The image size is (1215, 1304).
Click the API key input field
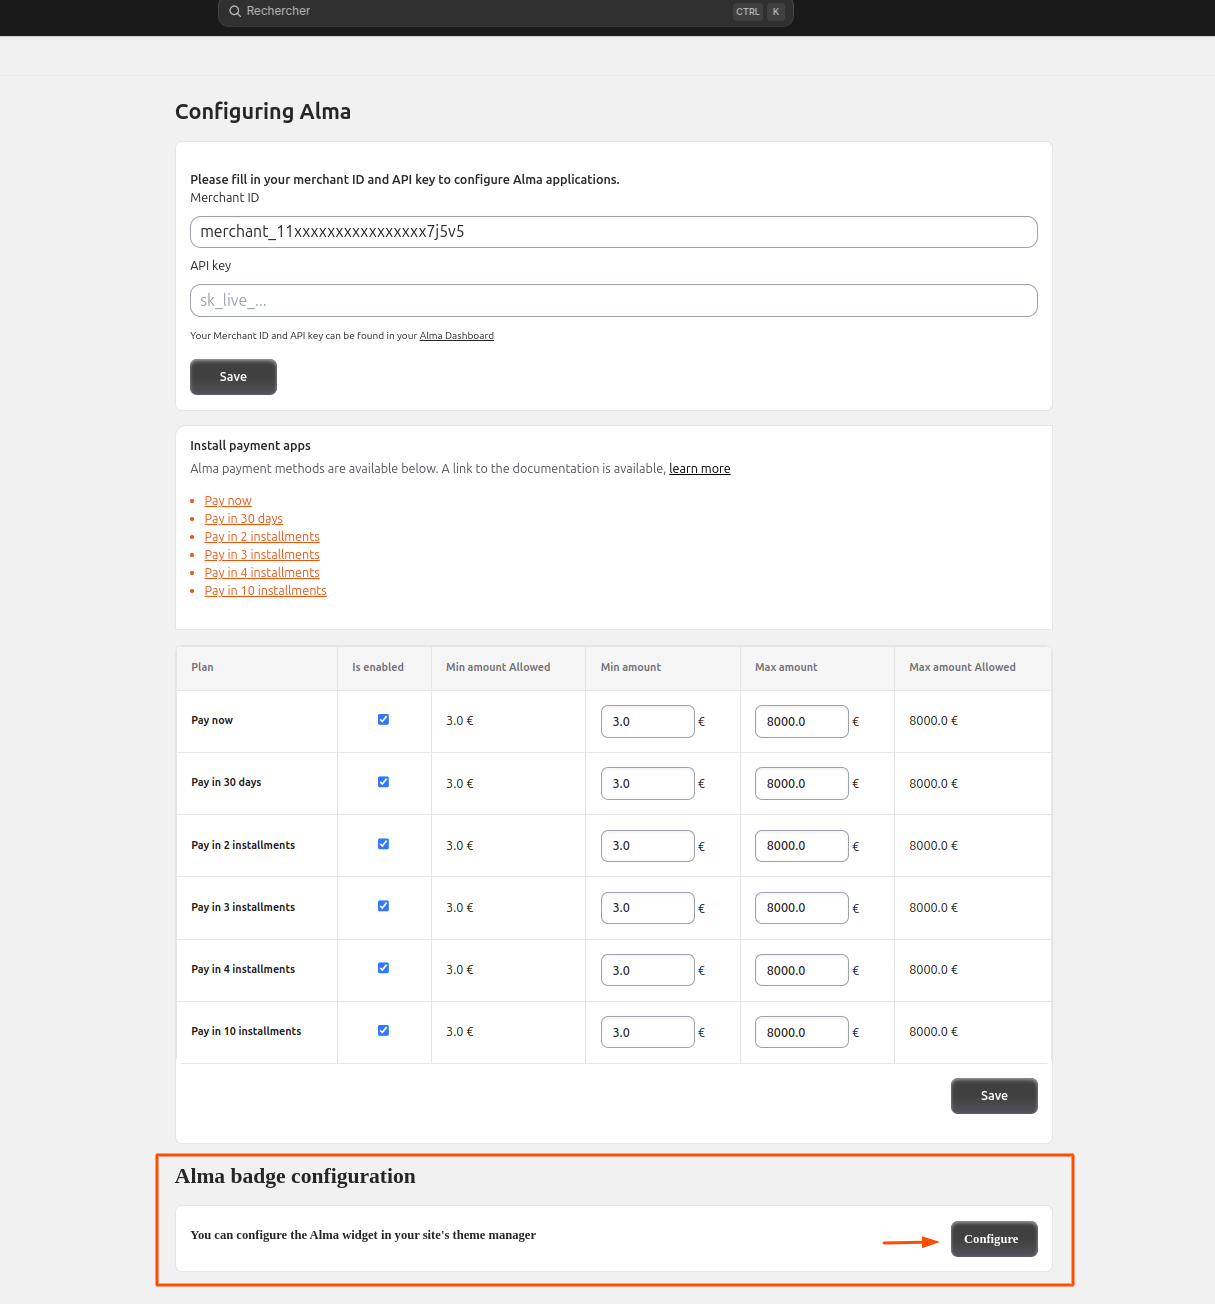[x=614, y=300]
